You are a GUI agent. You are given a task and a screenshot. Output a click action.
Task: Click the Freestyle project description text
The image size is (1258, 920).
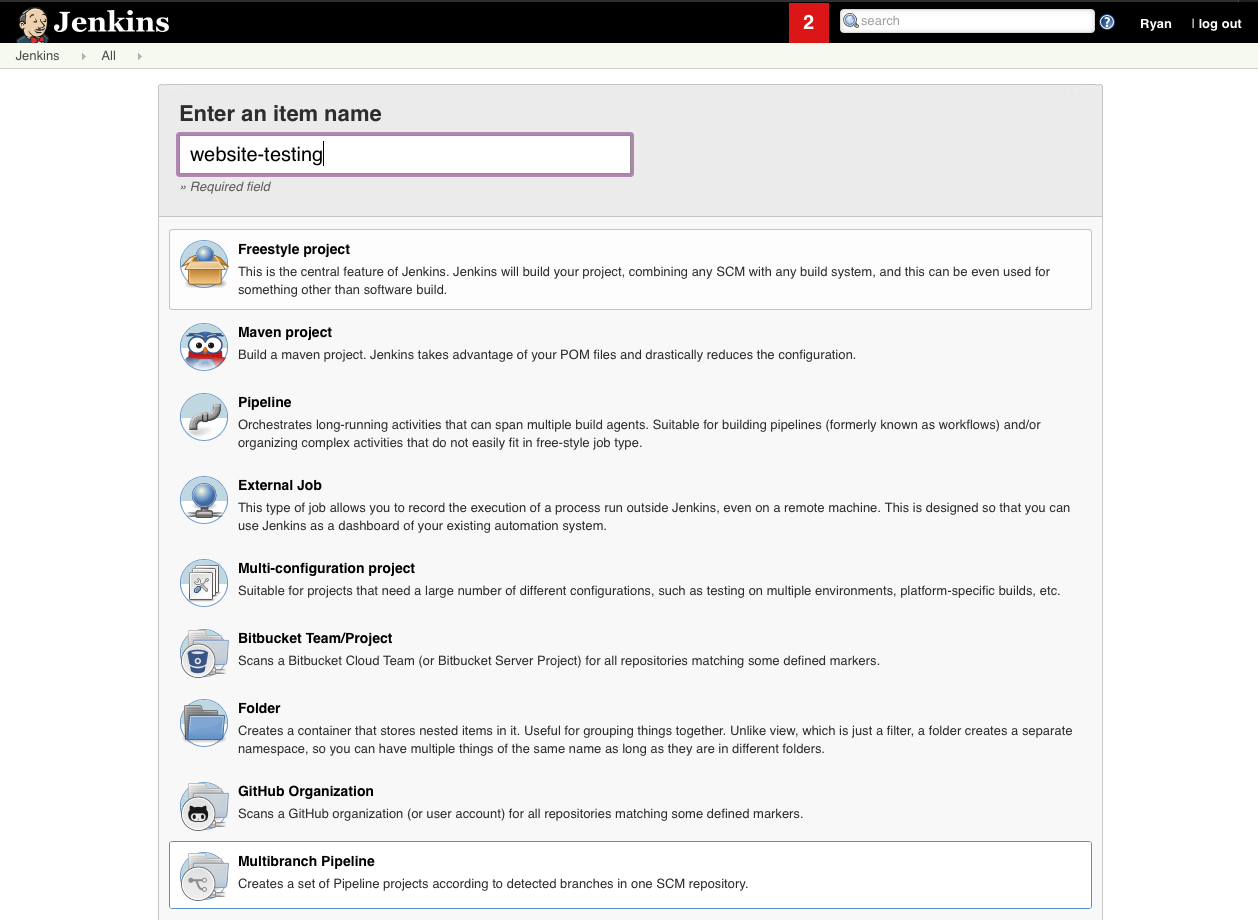click(x=644, y=281)
